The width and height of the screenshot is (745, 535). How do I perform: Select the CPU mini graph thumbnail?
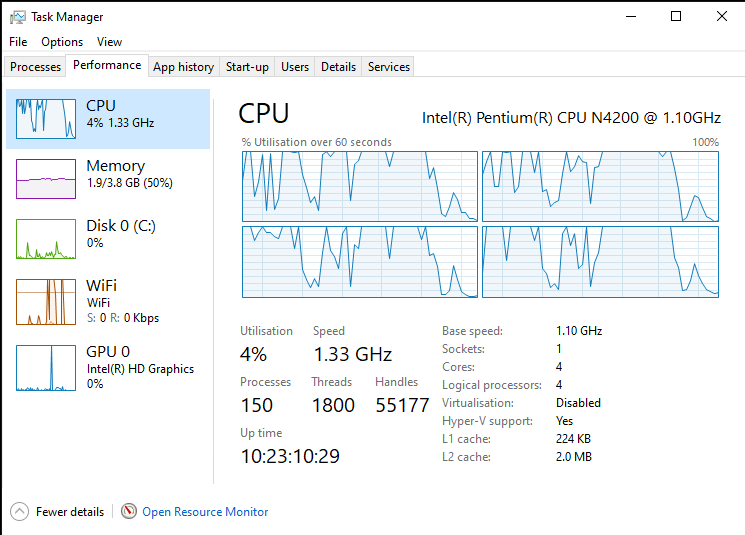(x=46, y=119)
